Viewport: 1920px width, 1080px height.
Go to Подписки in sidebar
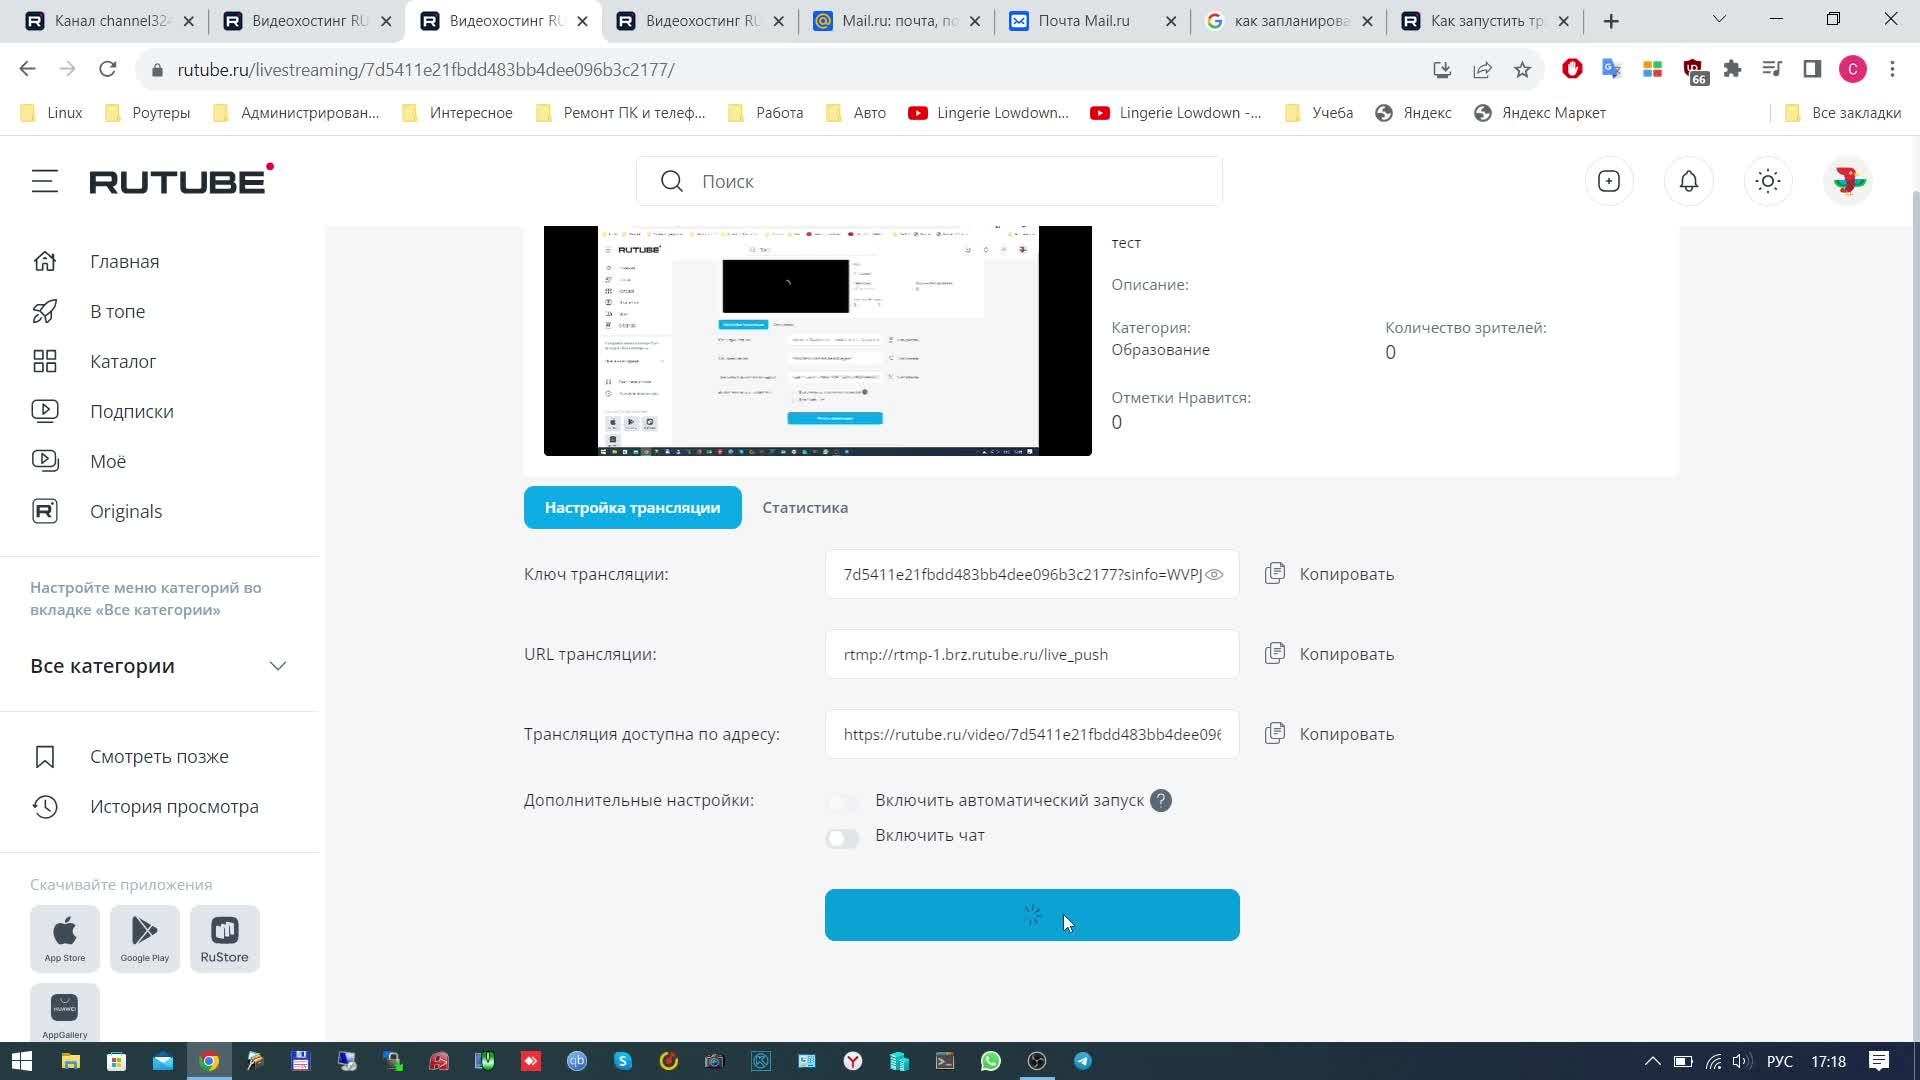(131, 411)
